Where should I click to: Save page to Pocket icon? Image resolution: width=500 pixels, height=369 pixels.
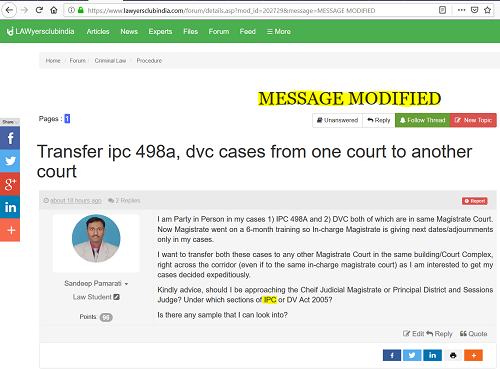475,10
